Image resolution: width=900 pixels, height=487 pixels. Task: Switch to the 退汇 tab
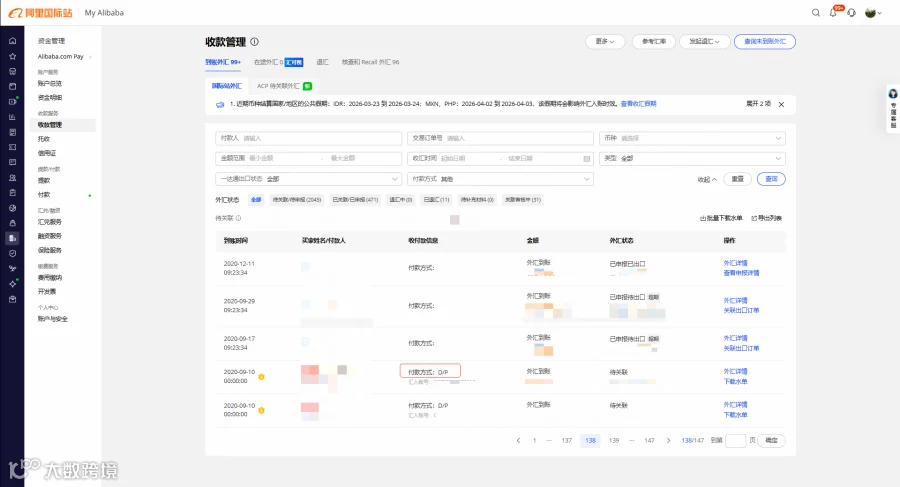click(323, 62)
